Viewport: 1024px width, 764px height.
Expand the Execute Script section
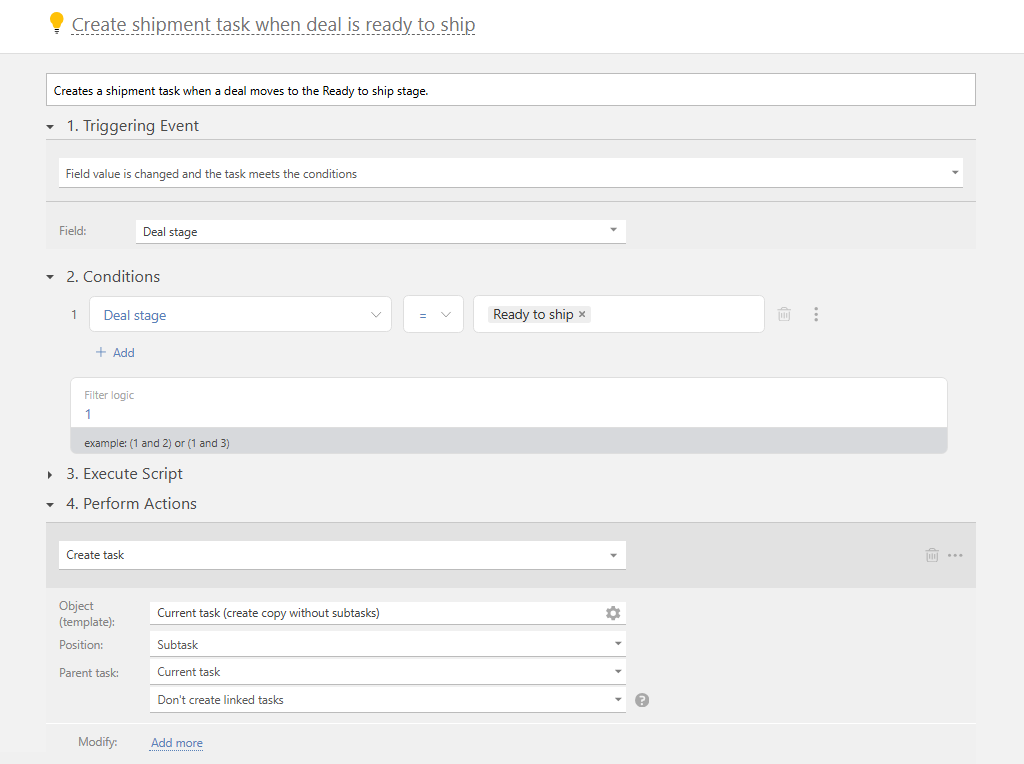pyautogui.click(x=51, y=474)
